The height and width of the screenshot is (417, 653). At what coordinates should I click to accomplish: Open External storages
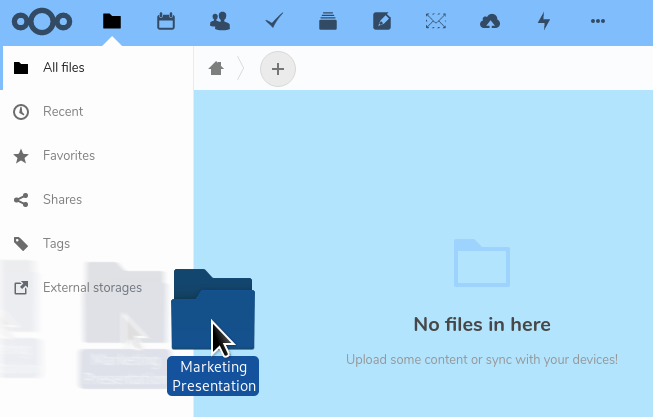[x=92, y=288]
